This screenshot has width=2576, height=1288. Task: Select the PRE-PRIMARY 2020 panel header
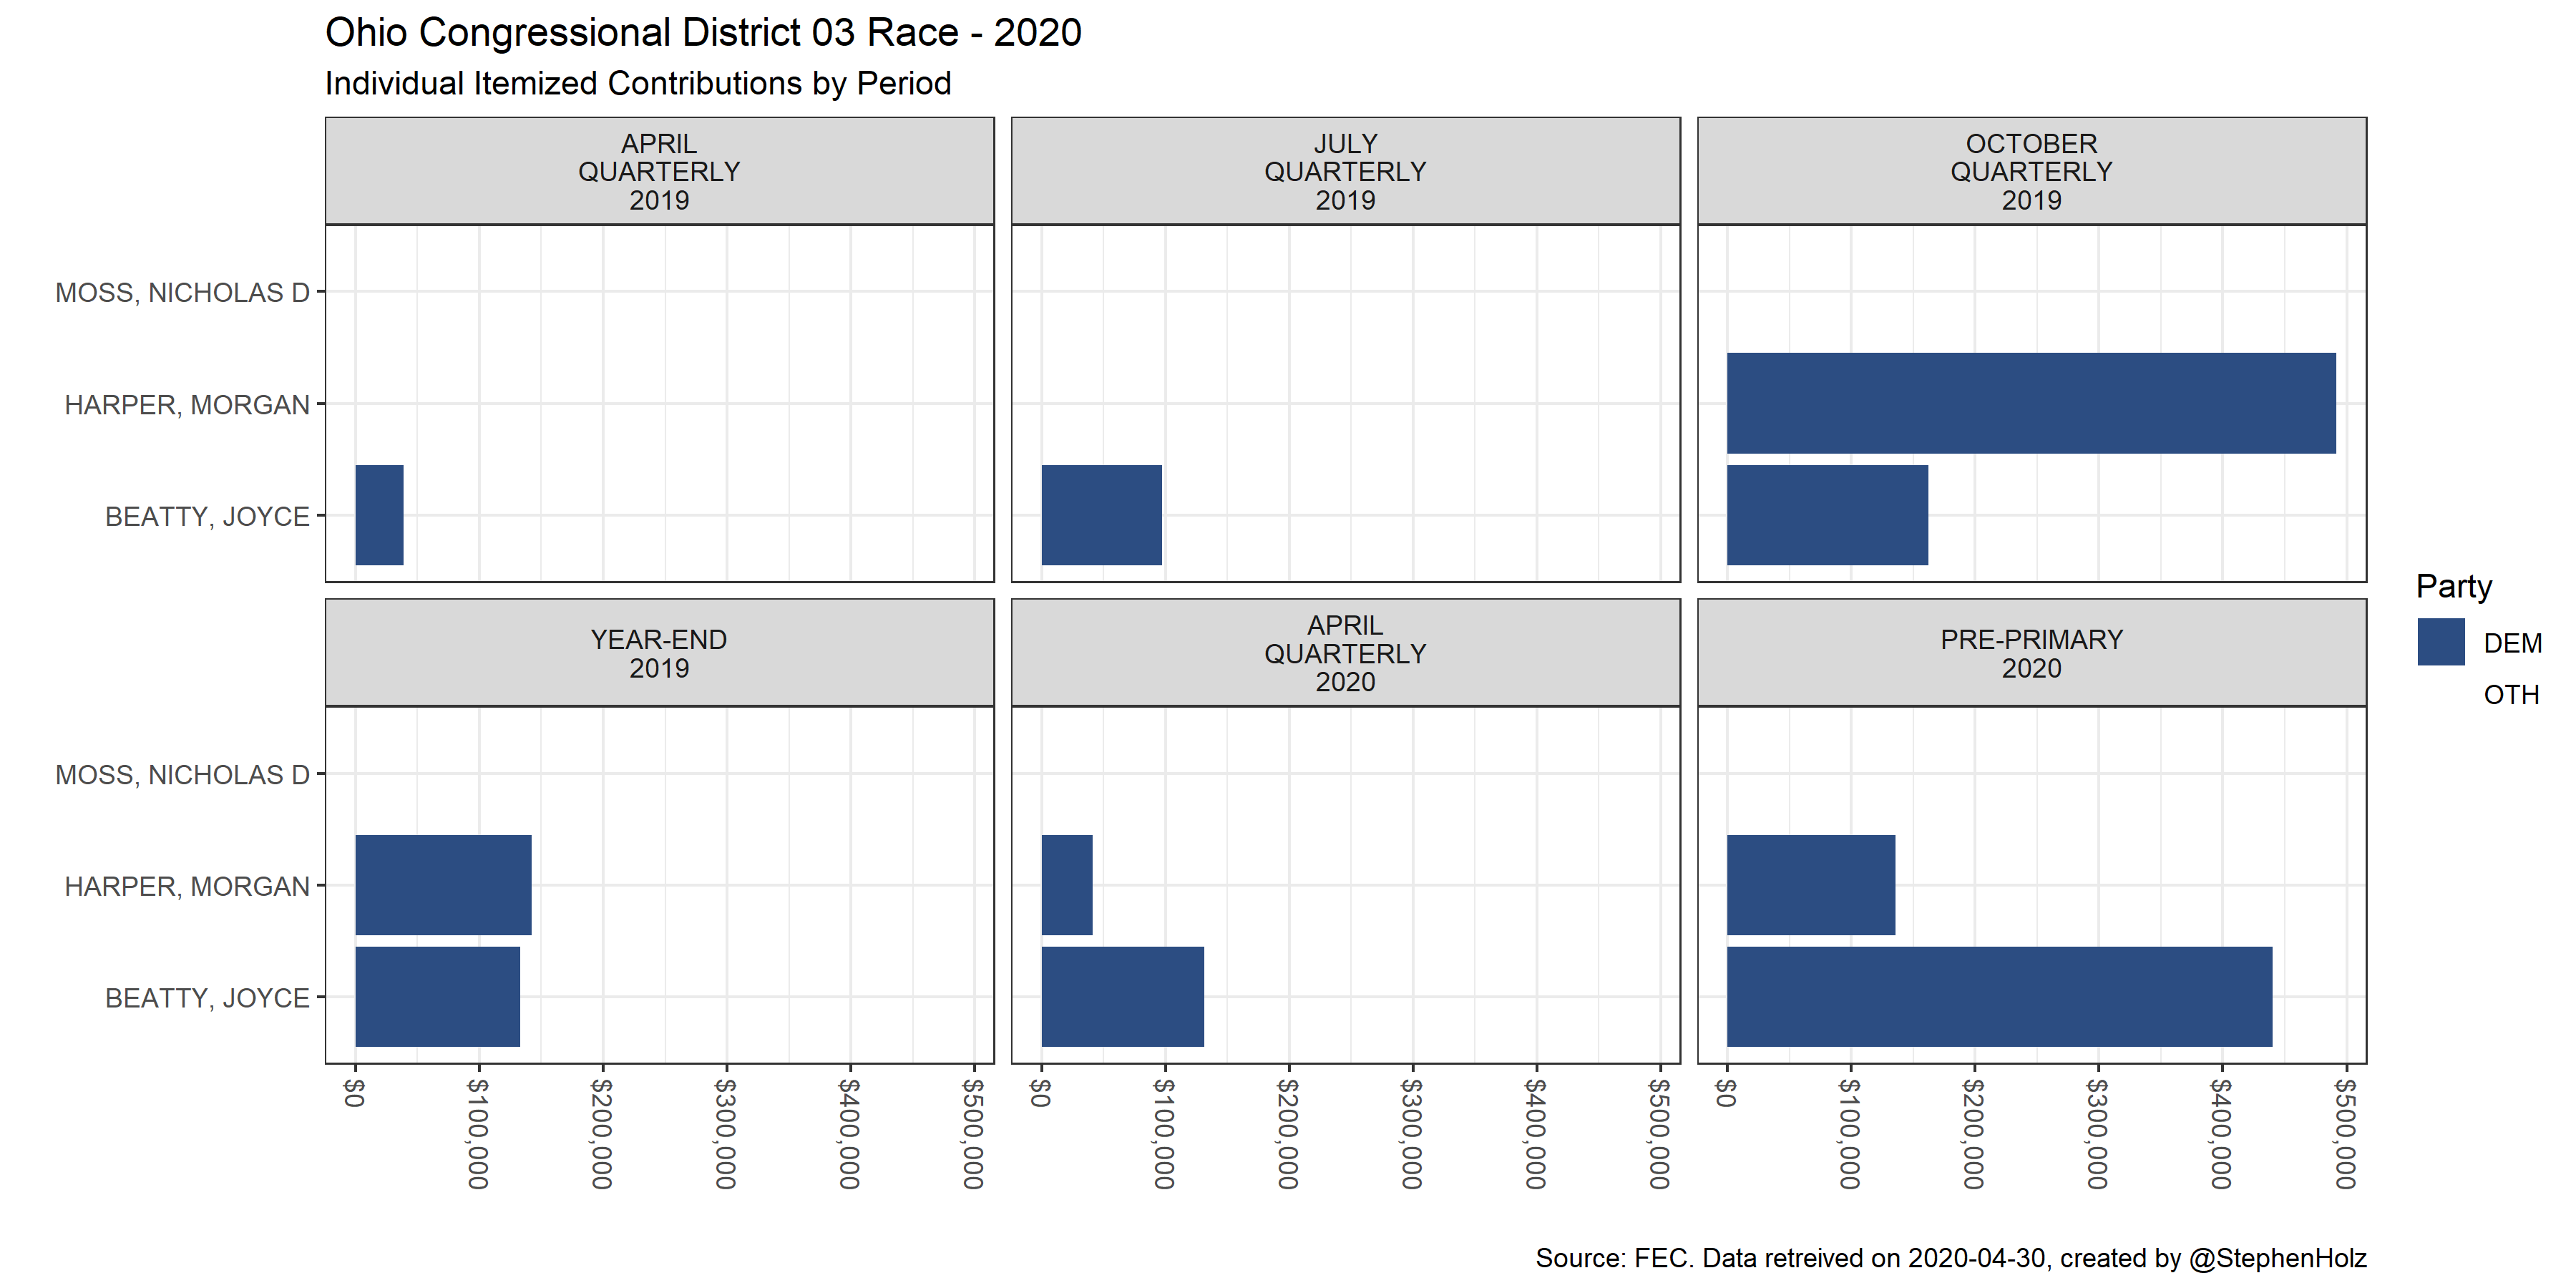click(2031, 654)
